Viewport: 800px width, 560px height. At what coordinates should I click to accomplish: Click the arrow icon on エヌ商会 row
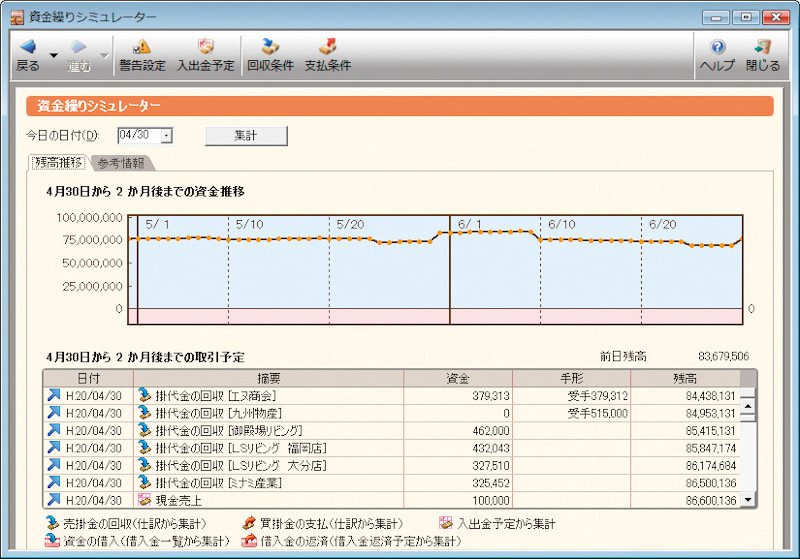54,395
